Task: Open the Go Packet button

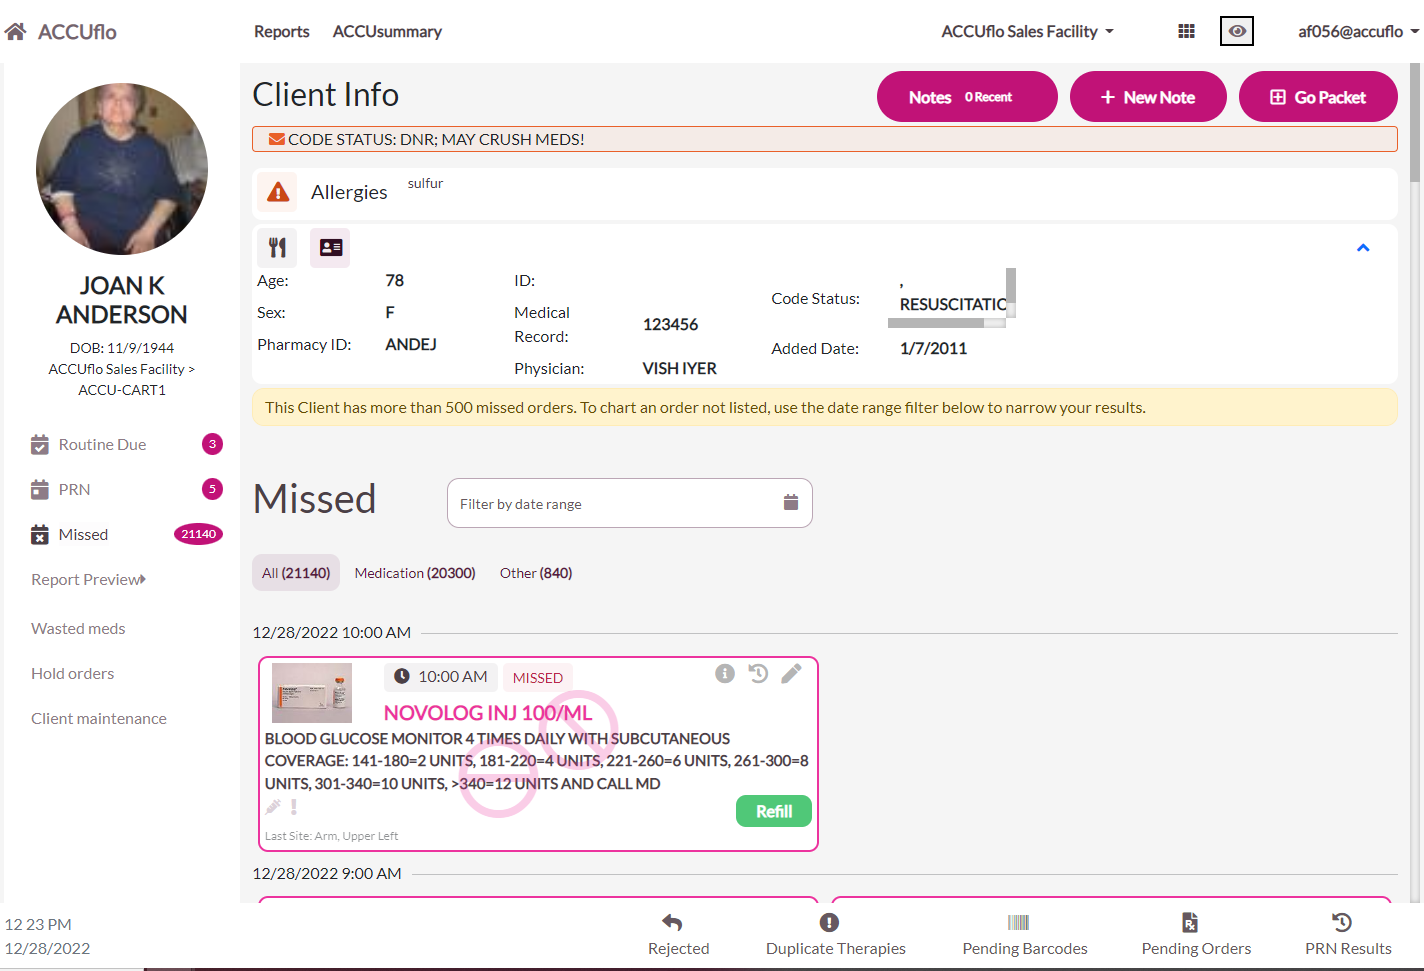Action: (1318, 97)
